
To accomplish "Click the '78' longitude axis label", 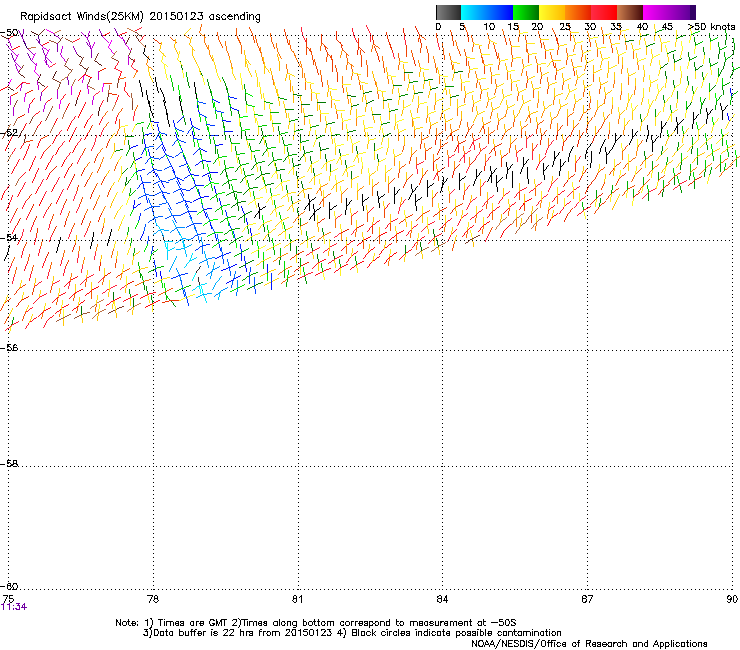I will (x=153, y=599).
